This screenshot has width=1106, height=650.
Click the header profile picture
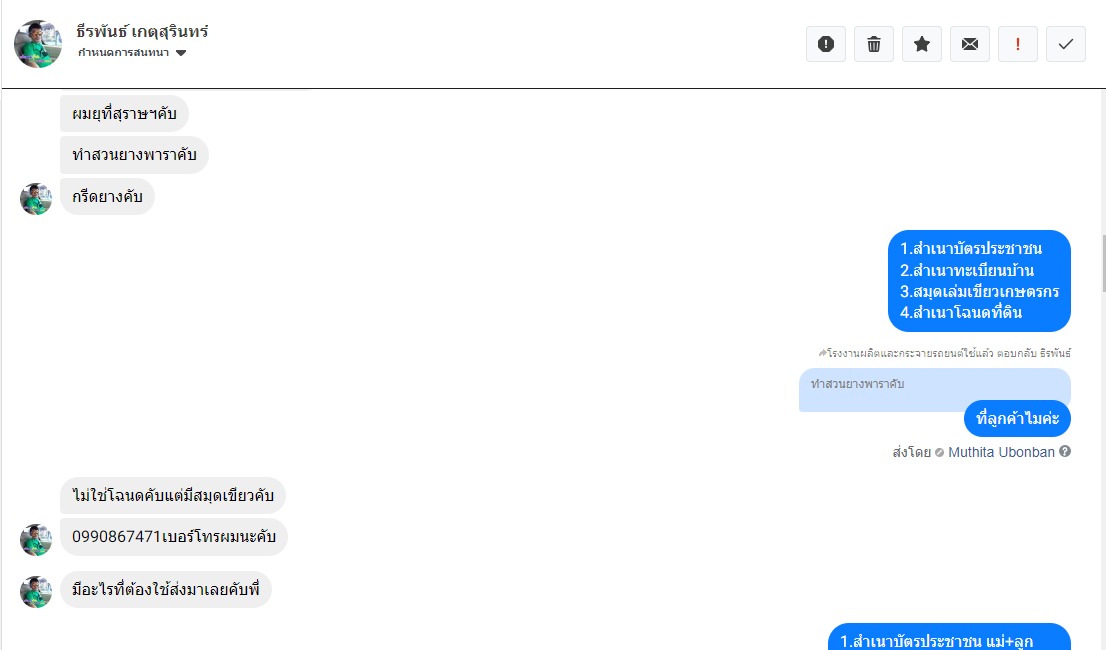[38, 44]
